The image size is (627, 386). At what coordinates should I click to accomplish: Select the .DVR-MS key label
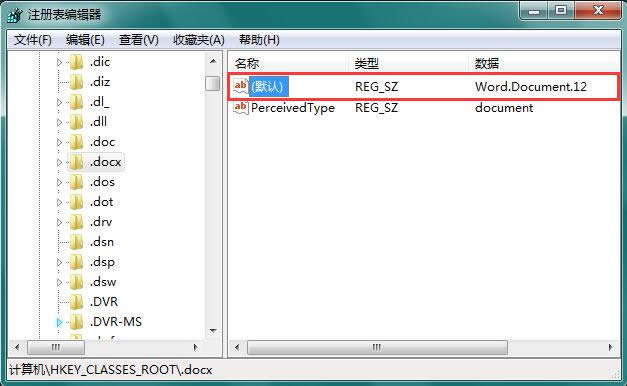point(116,322)
